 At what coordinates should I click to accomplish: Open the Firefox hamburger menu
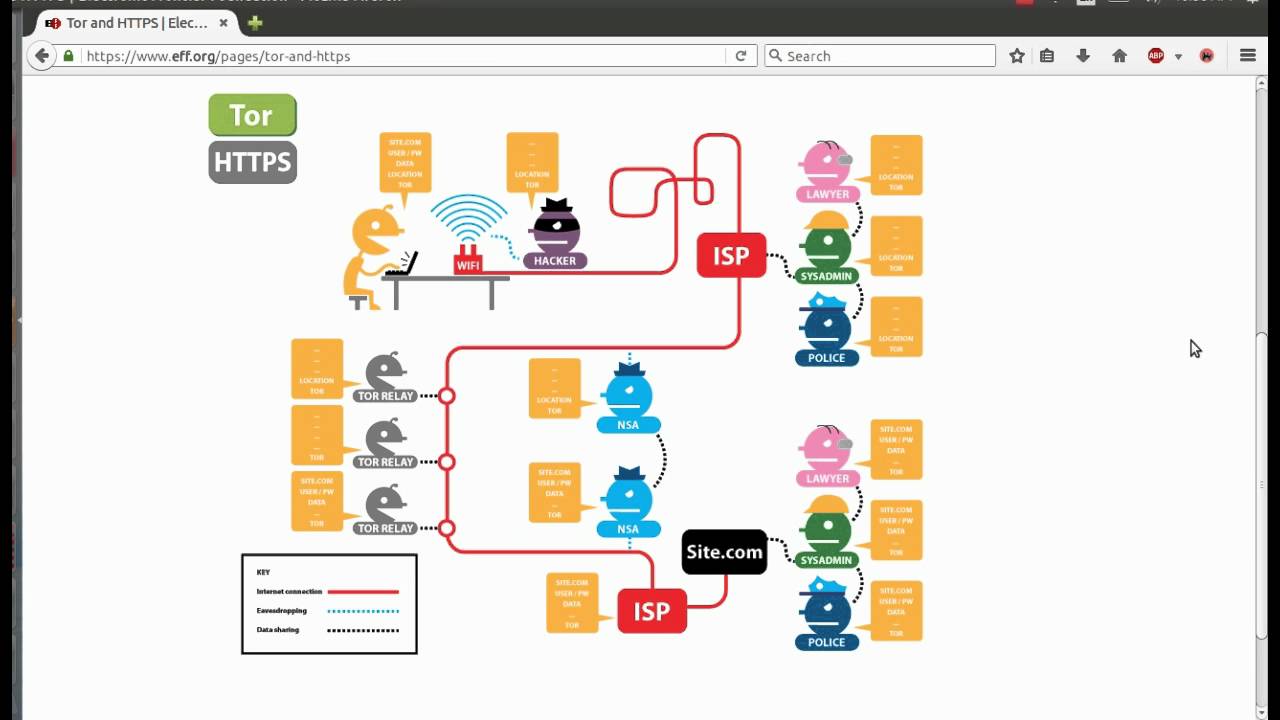pyautogui.click(x=1247, y=56)
